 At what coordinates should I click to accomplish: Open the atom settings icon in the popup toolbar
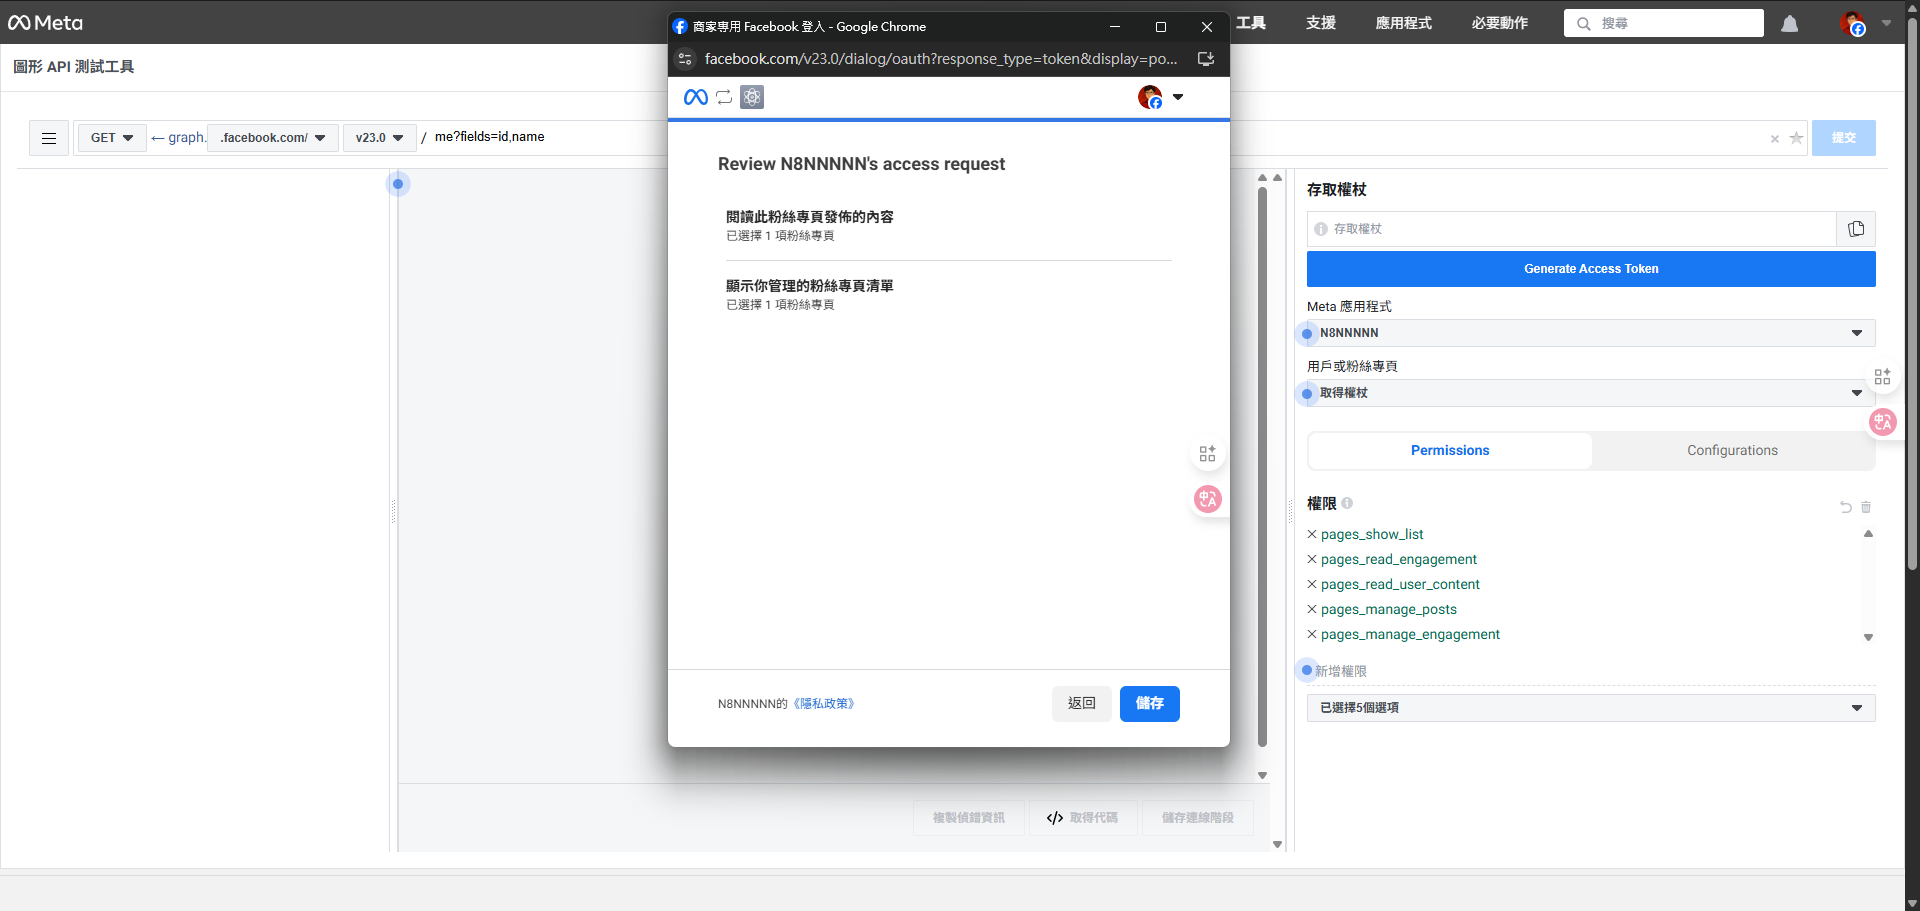(752, 97)
